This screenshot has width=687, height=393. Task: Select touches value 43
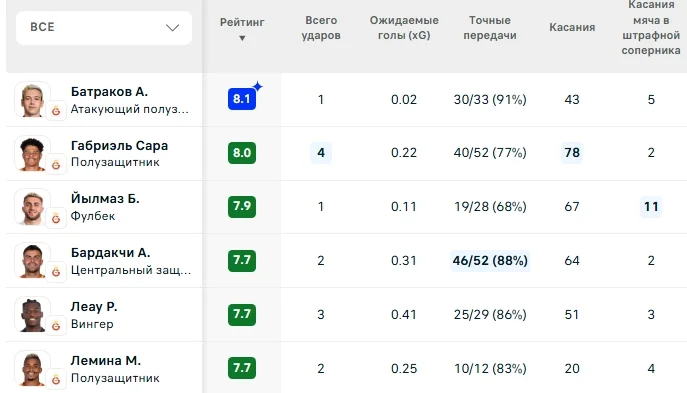572,99
